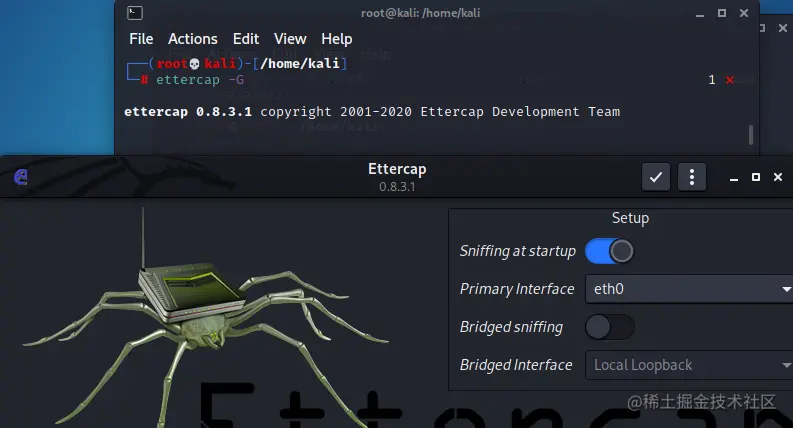Viewport: 793px width, 428px height.
Task: Minimize the Ettercap window
Action: [734, 178]
